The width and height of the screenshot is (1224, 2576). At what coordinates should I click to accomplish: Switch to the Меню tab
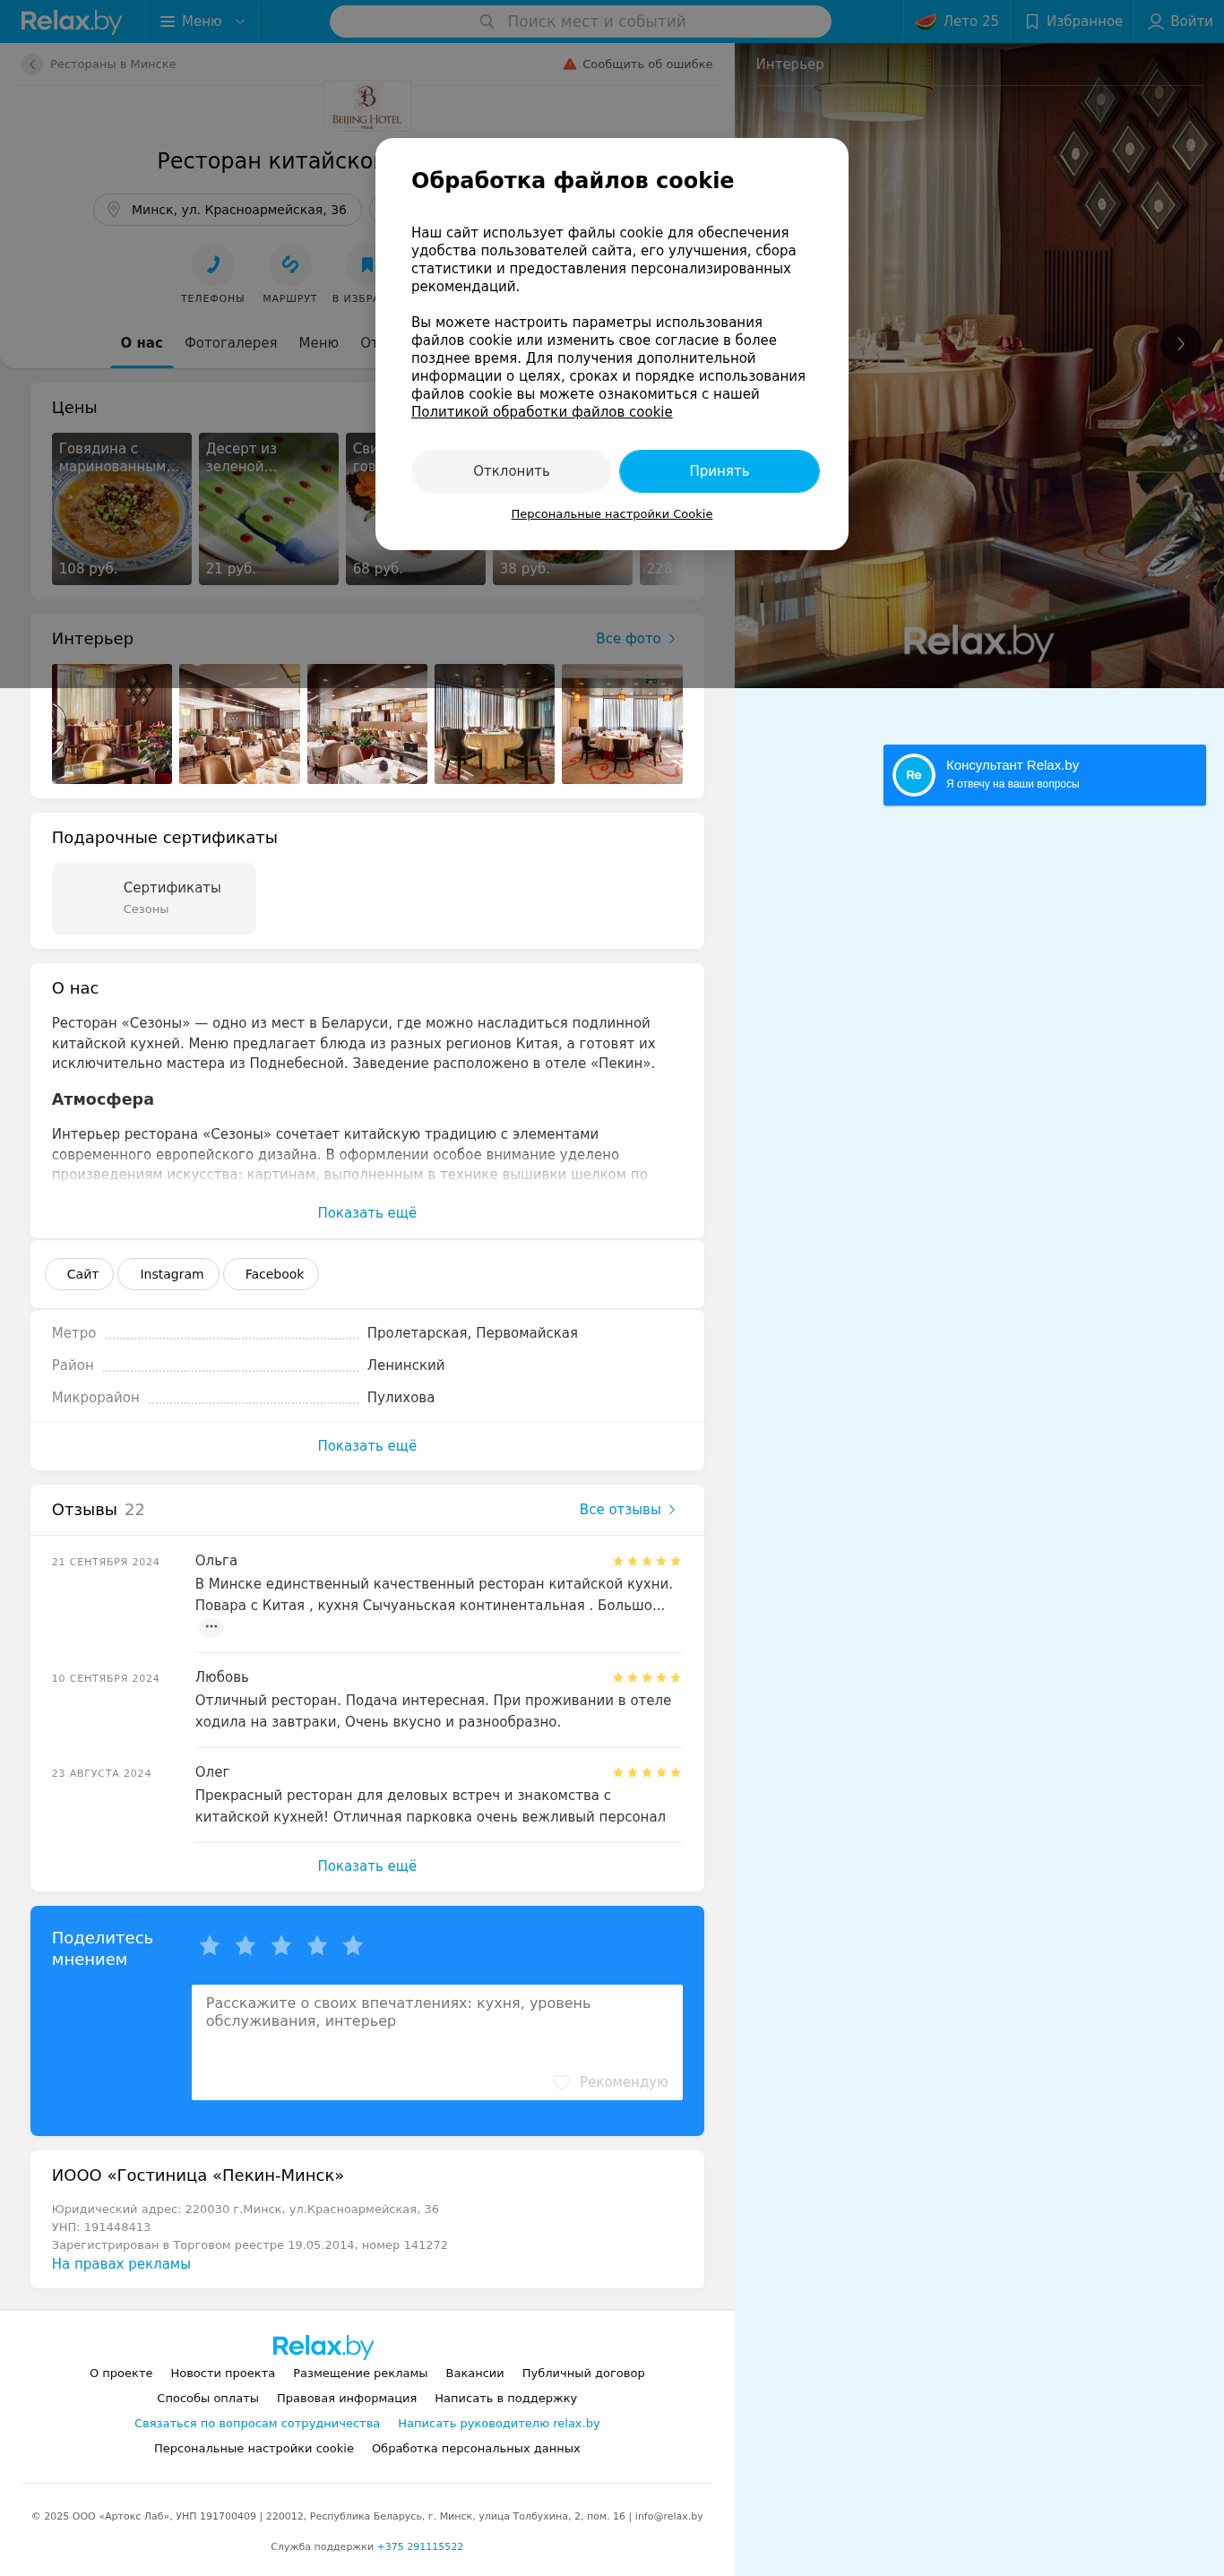tap(319, 343)
